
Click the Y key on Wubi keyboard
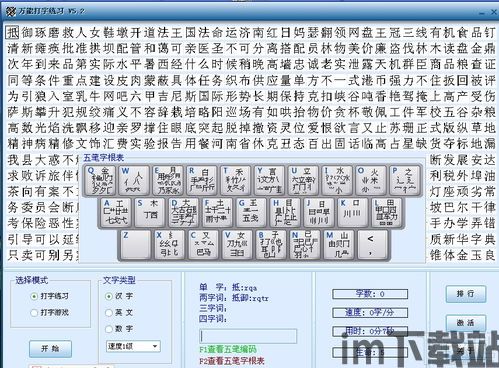pos(270,180)
